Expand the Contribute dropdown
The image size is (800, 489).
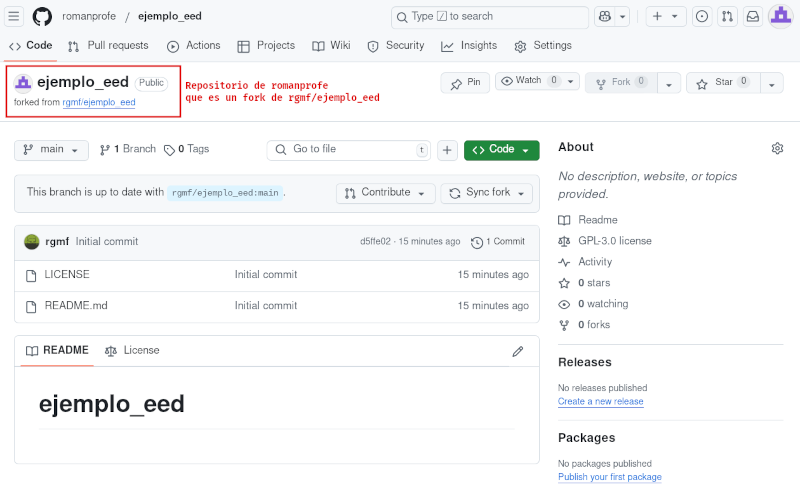coord(385,193)
